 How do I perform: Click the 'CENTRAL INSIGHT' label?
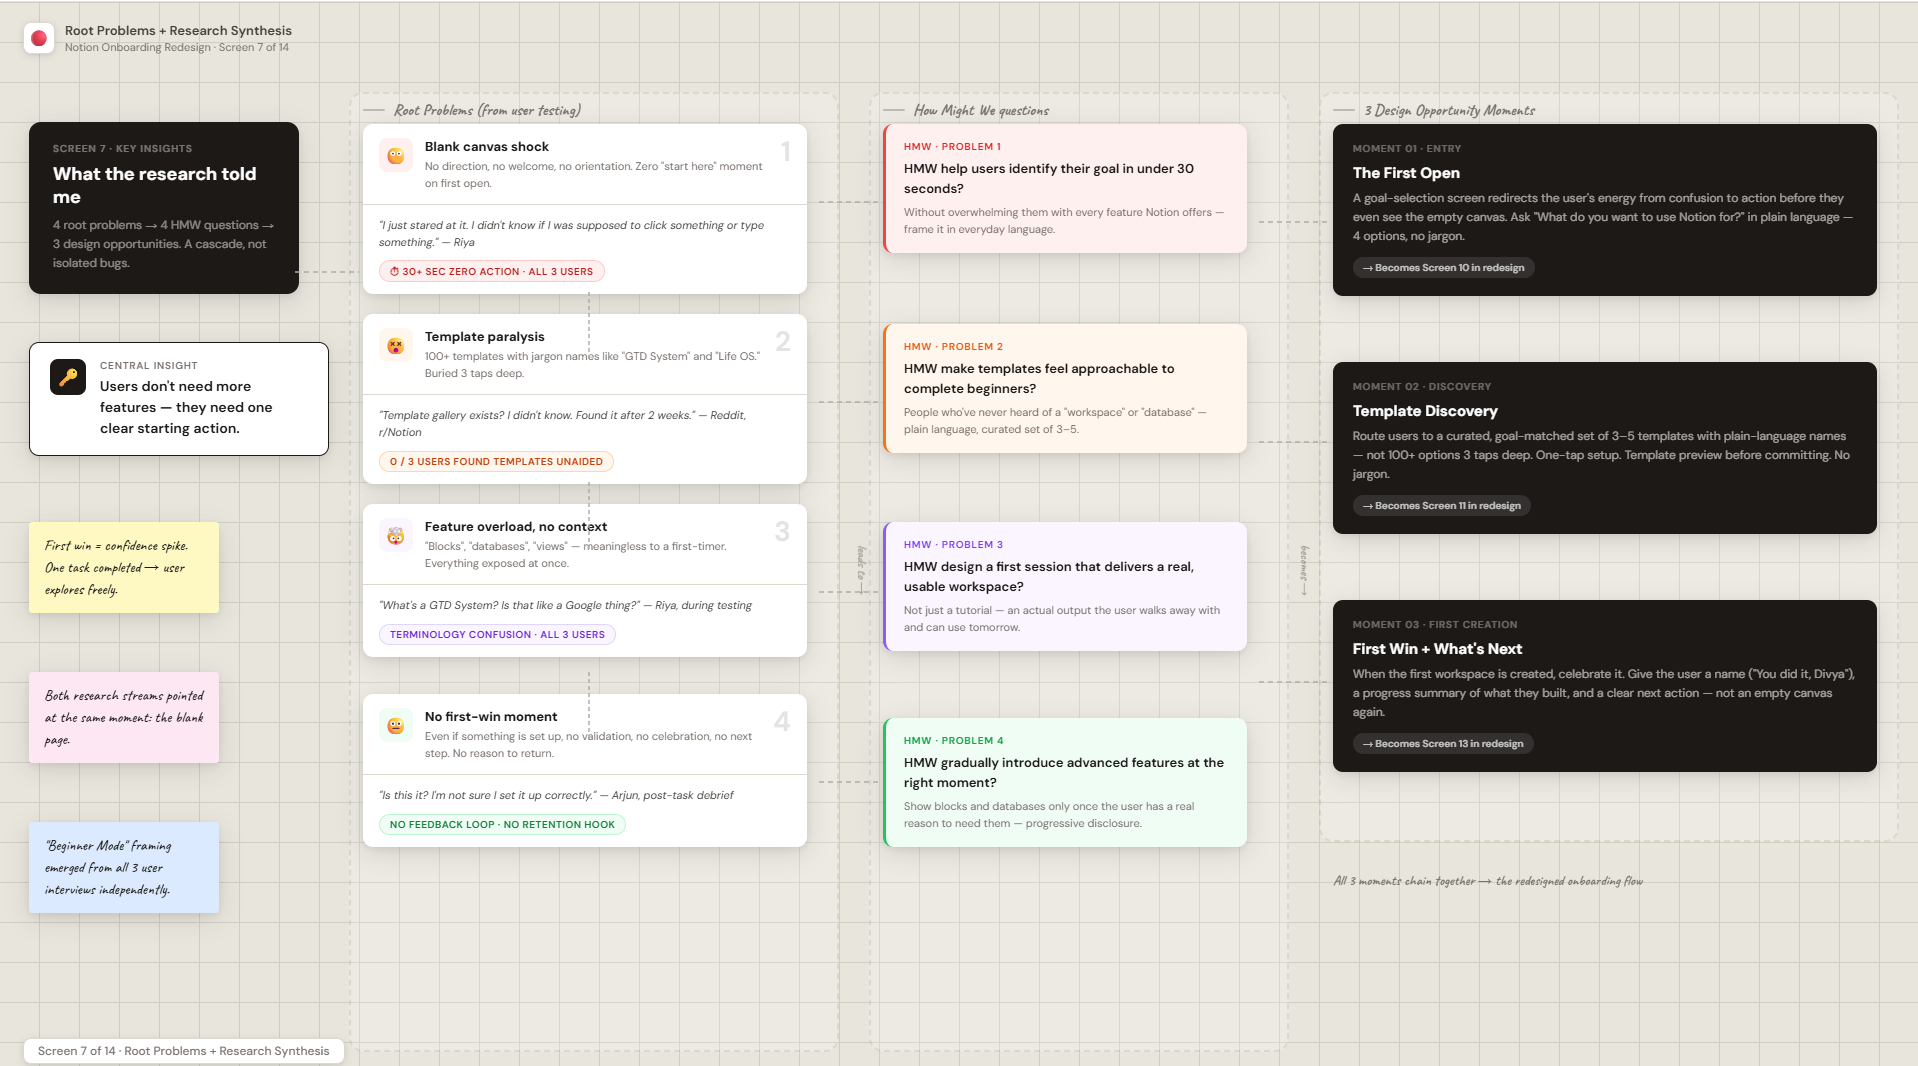[148, 365]
